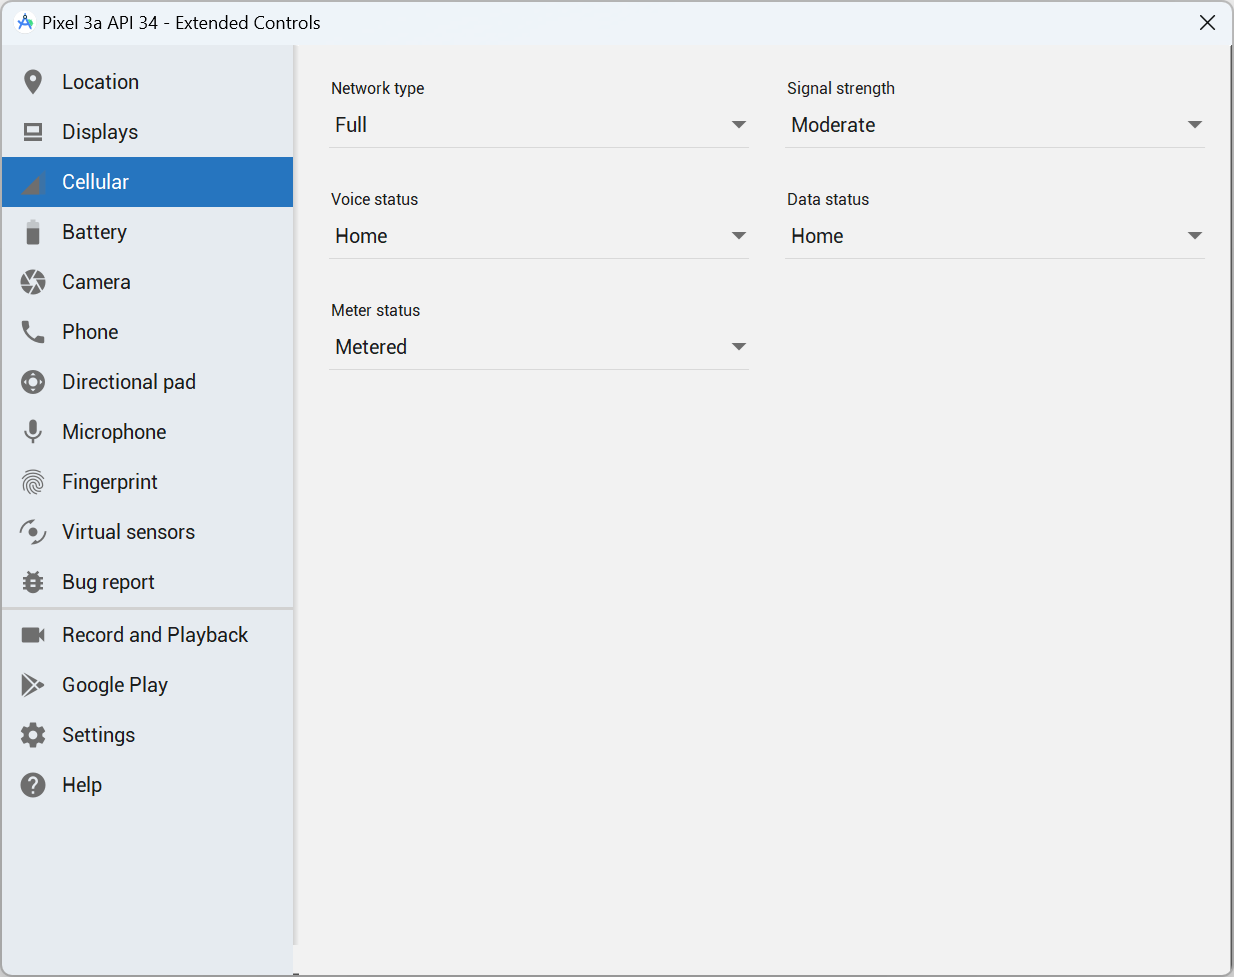Image resolution: width=1234 pixels, height=977 pixels.
Task: Click the Displays monitor icon
Action: click(x=33, y=132)
